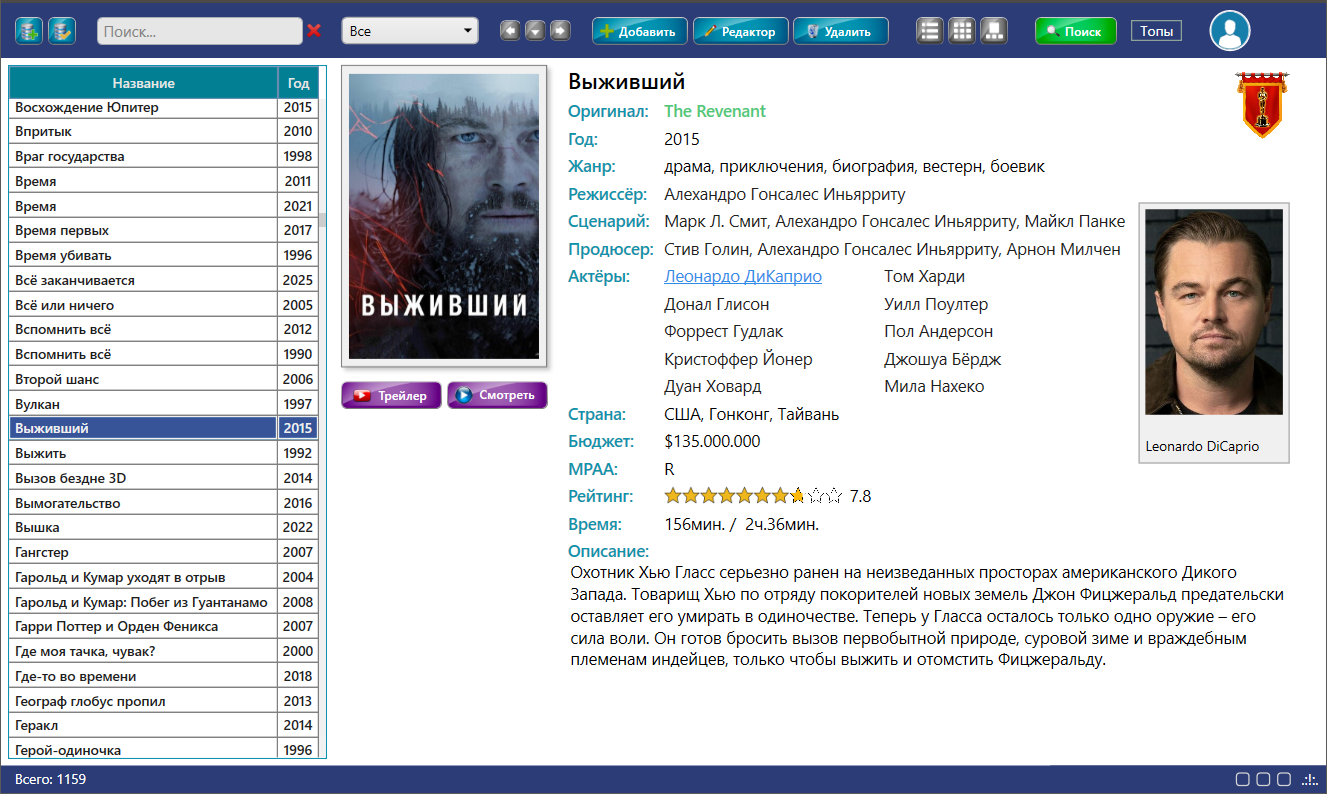The width and height of the screenshot is (1327, 794).
Task: Open the user profile avatar
Action: 1230,31
